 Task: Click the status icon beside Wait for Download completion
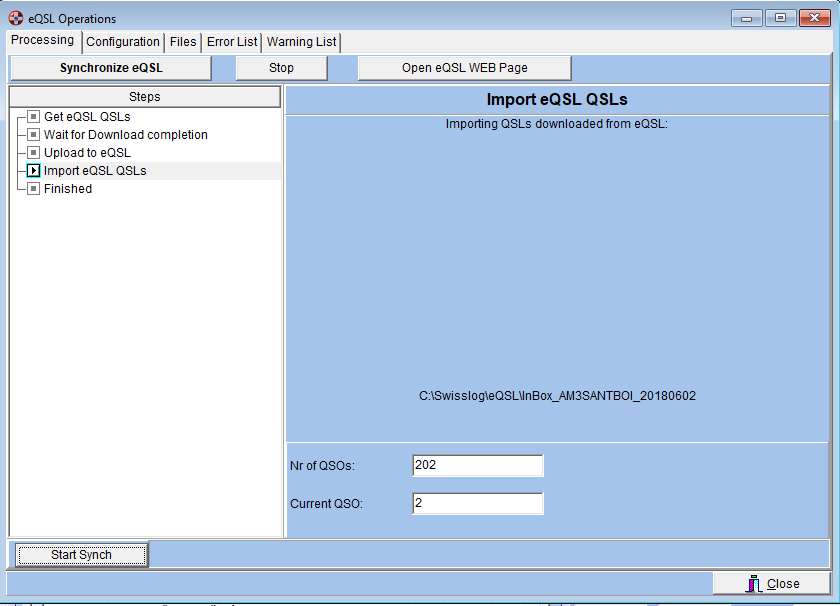34,135
